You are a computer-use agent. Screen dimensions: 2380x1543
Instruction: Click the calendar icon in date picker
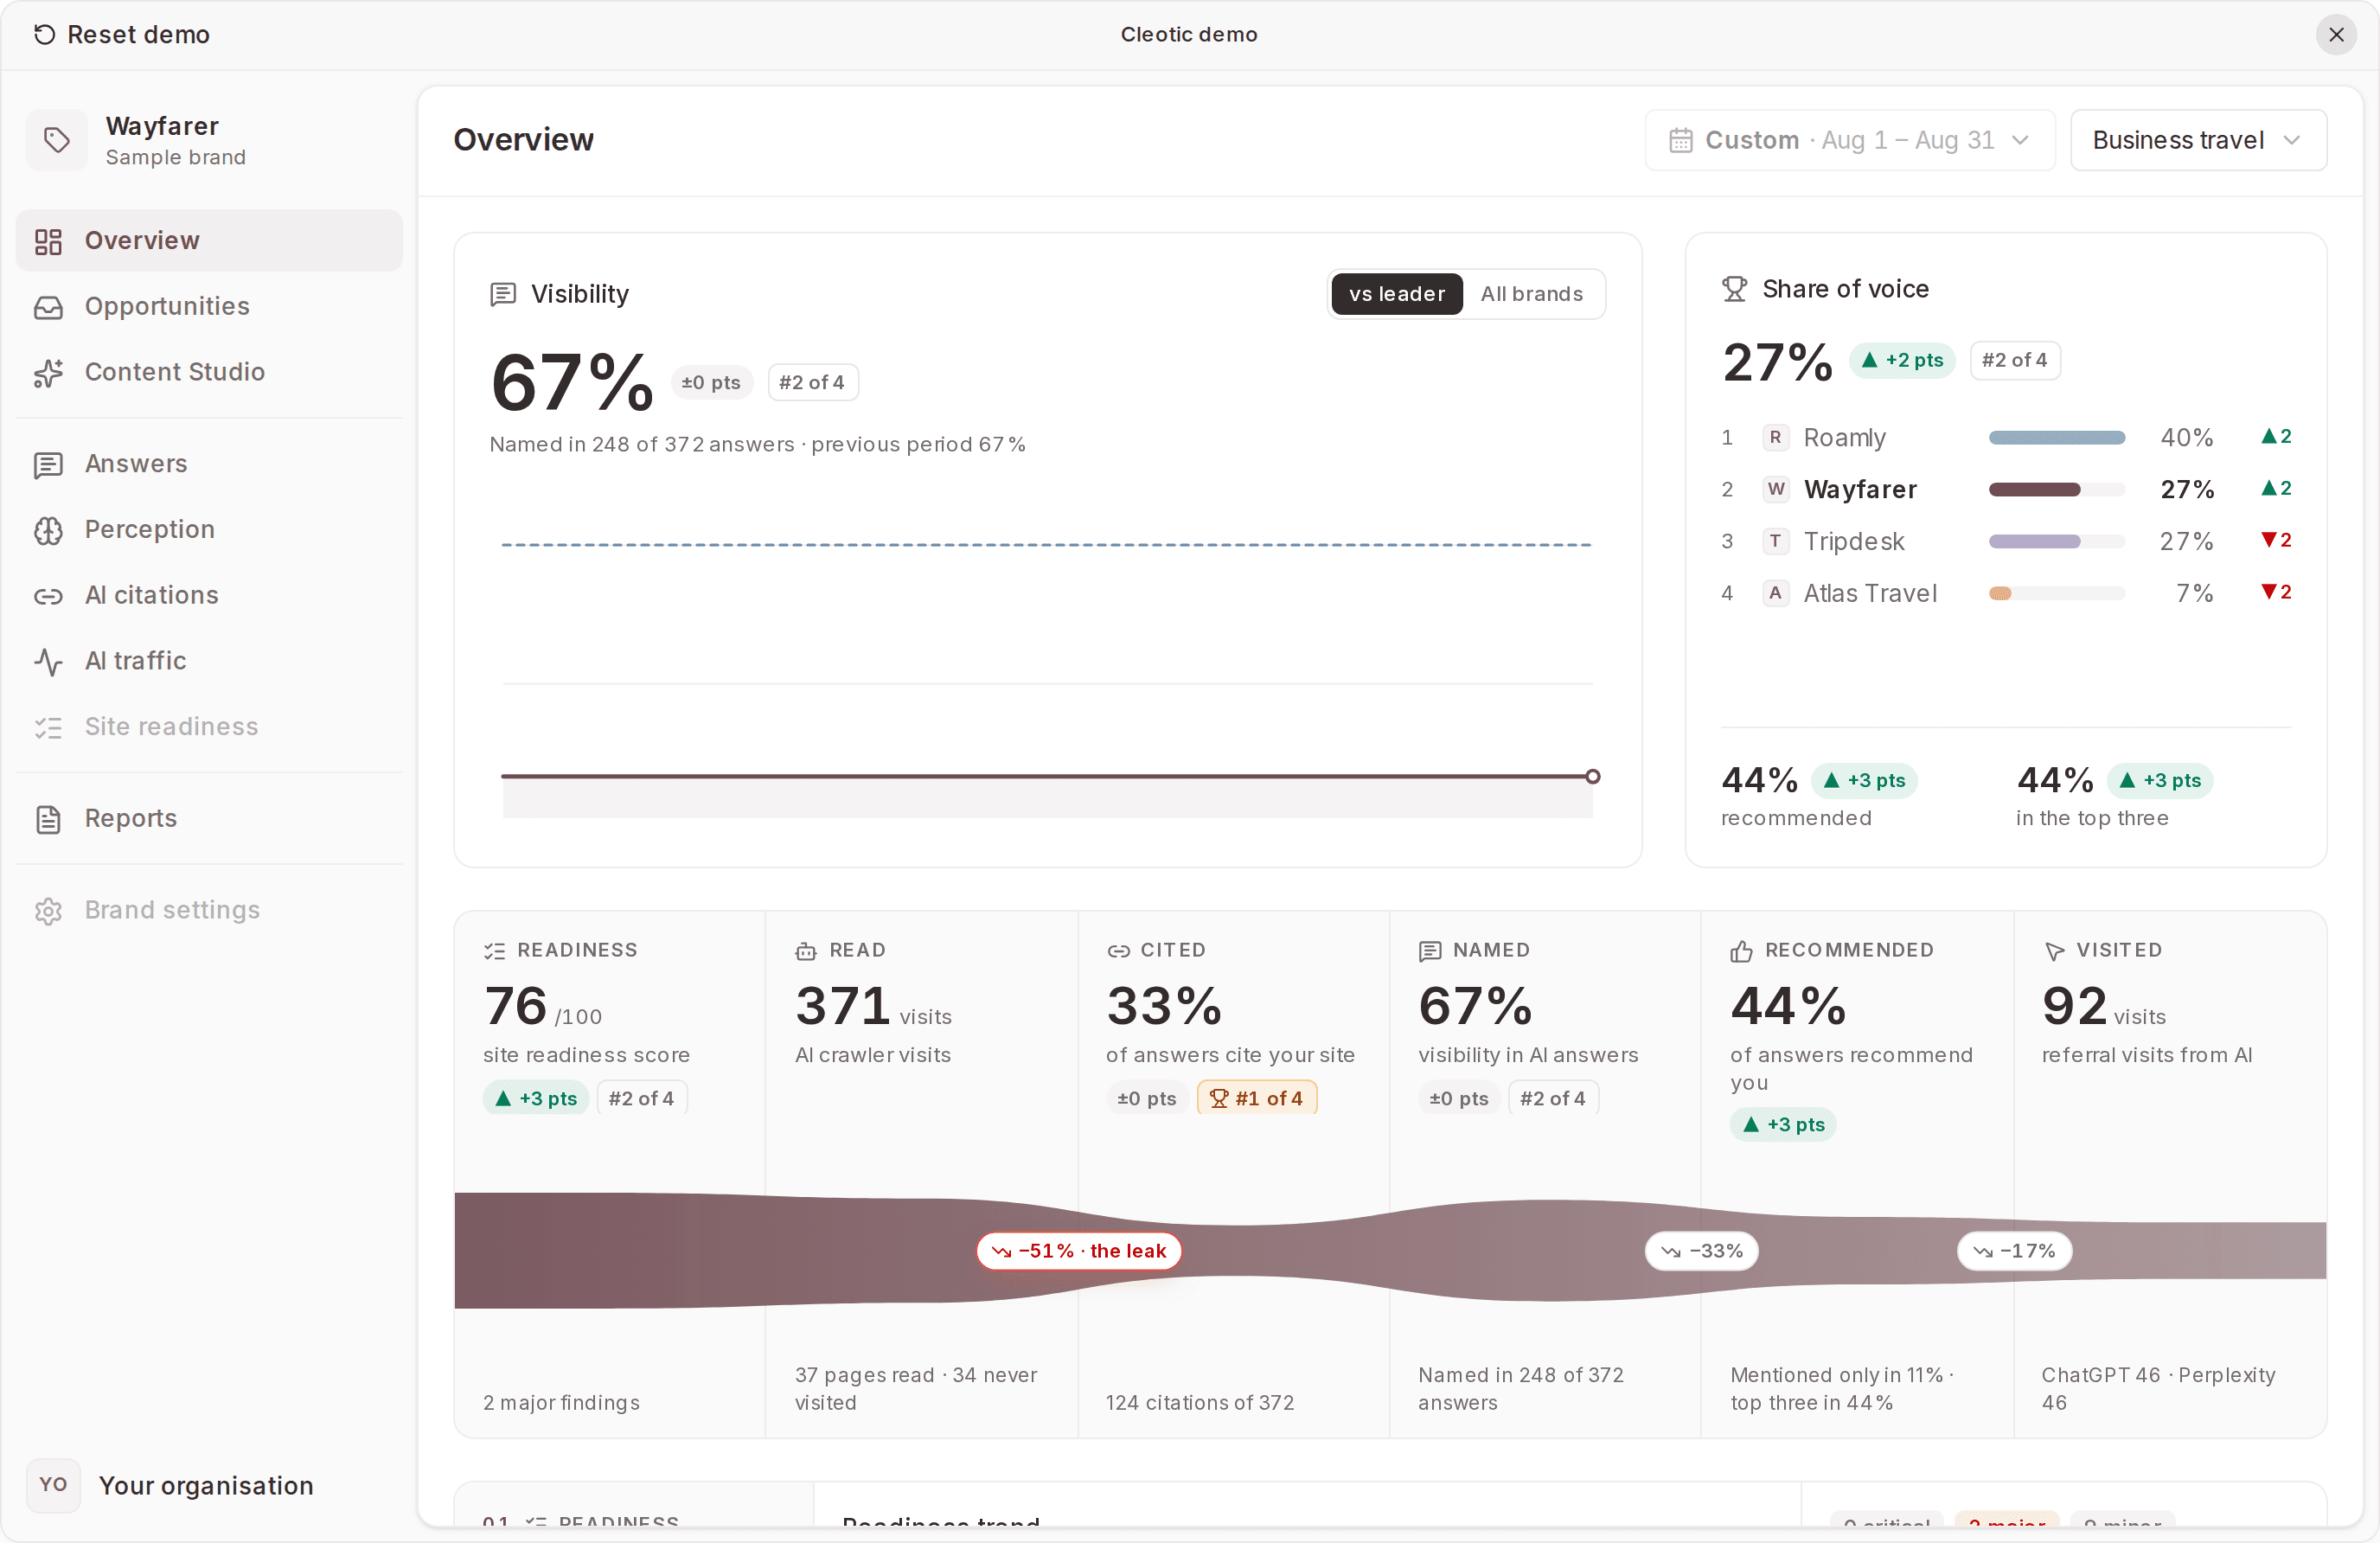click(1680, 140)
